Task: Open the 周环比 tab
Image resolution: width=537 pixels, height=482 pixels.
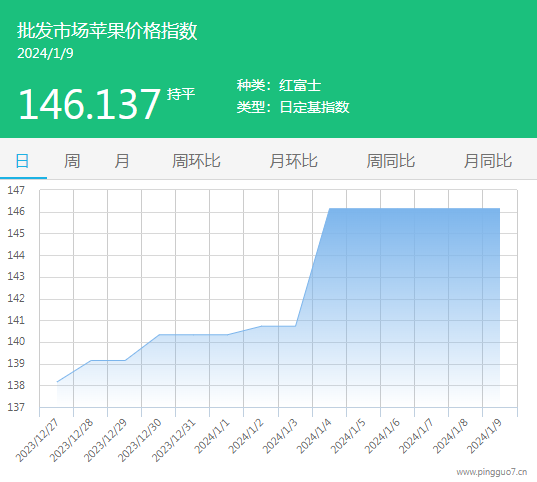Action: click(196, 161)
